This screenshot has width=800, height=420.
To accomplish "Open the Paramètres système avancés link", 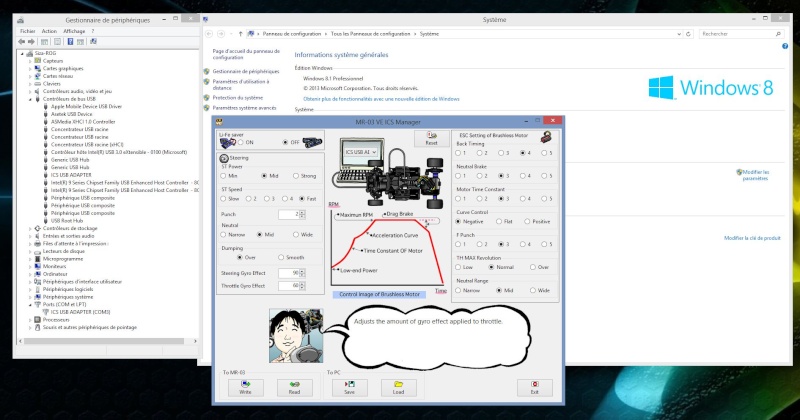I will pyautogui.click(x=244, y=108).
